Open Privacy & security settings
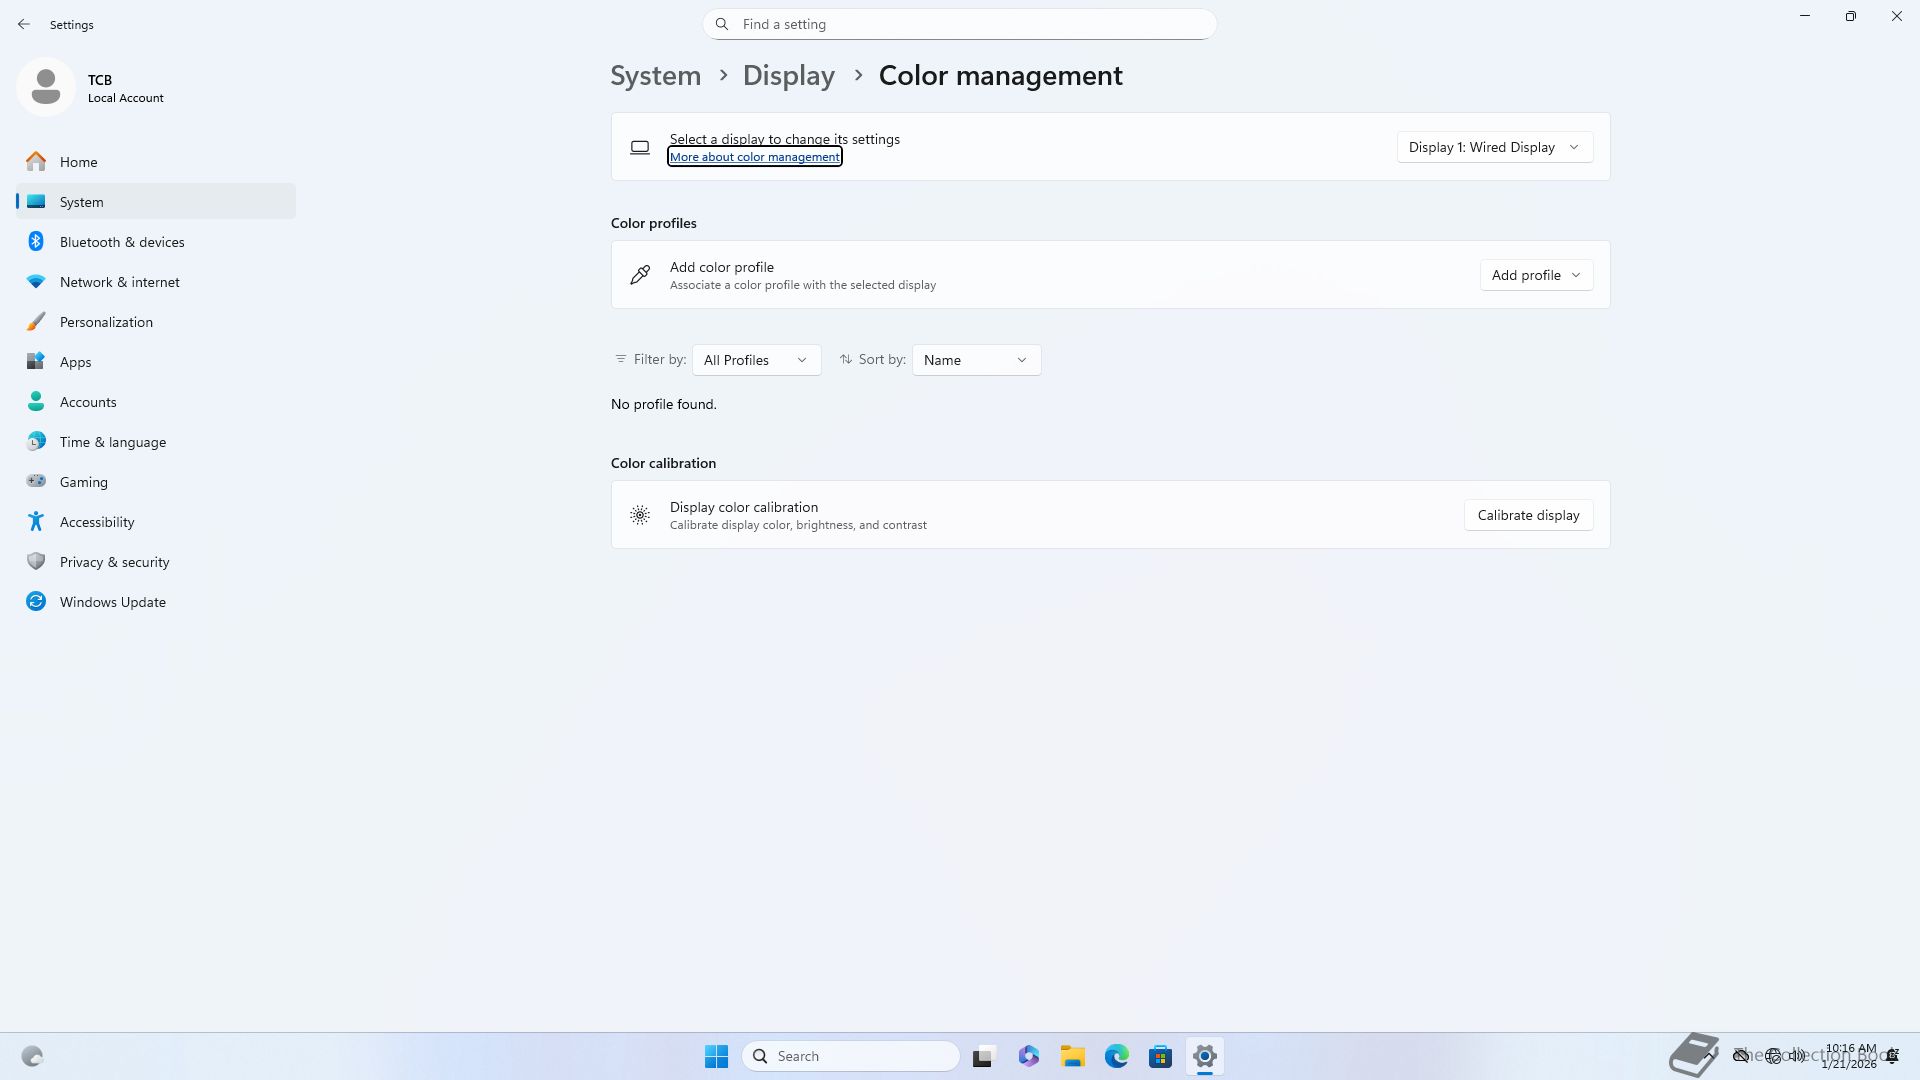The image size is (1920, 1080). point(114,562)
